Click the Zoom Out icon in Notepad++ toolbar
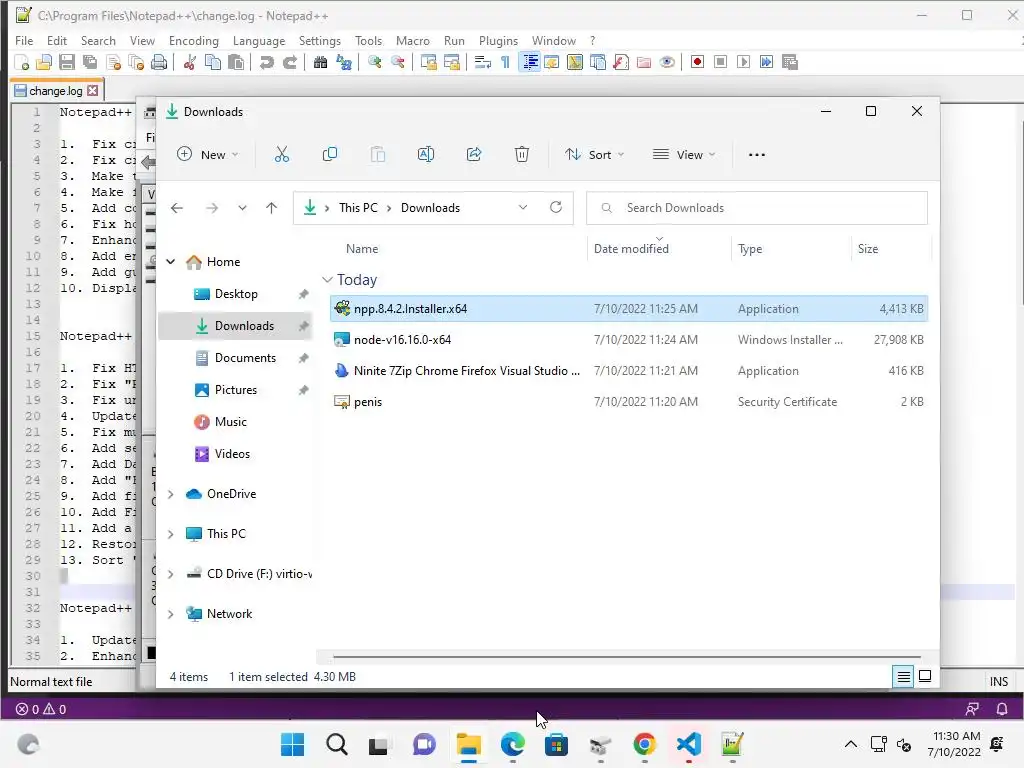Image resolution: width=1024 pixels, height=768 pixels. click(398, 62)
